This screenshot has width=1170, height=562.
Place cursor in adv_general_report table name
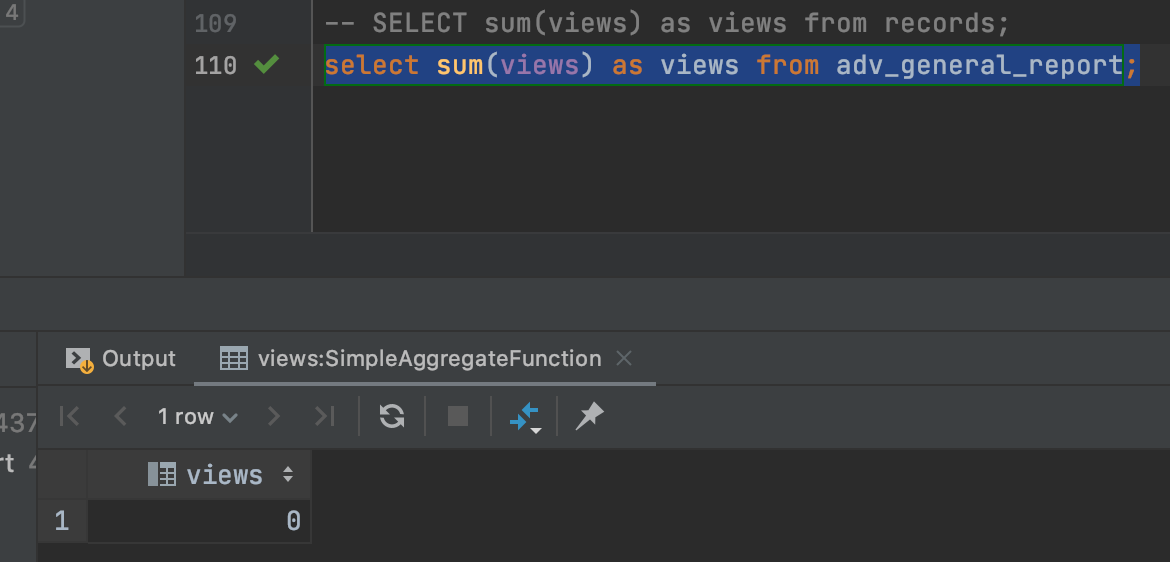(979, 66)
